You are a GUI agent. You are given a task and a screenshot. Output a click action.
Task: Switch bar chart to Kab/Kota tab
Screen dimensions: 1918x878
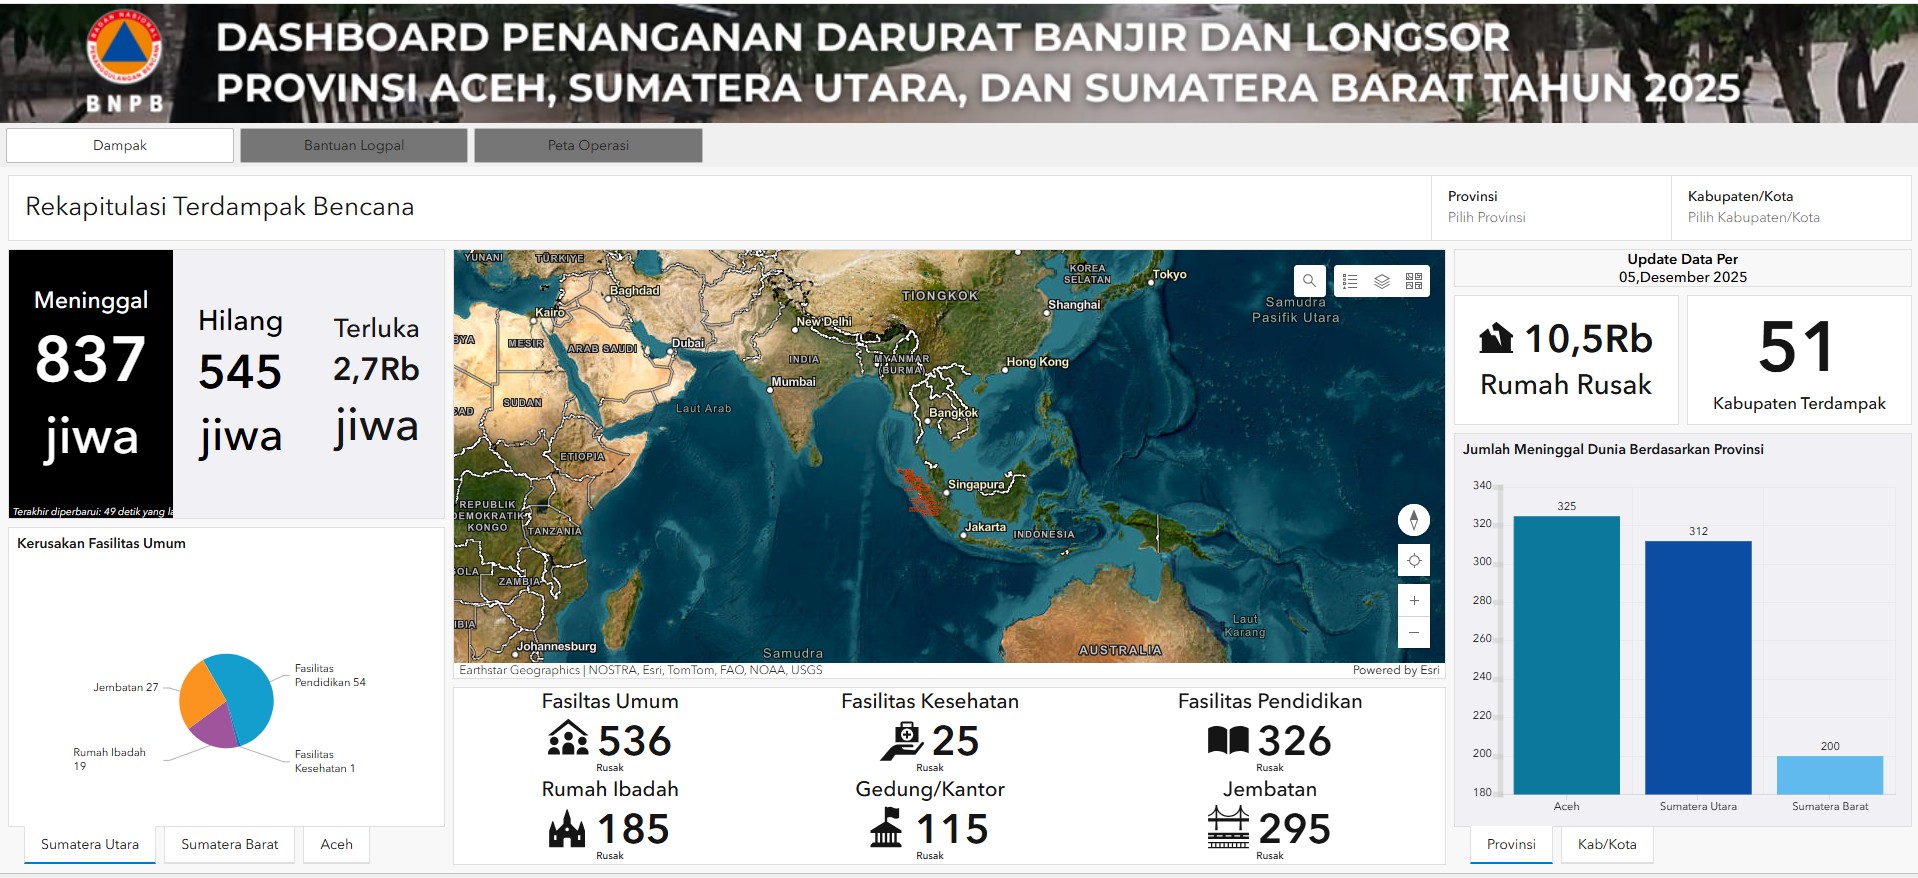(1607, 844)
